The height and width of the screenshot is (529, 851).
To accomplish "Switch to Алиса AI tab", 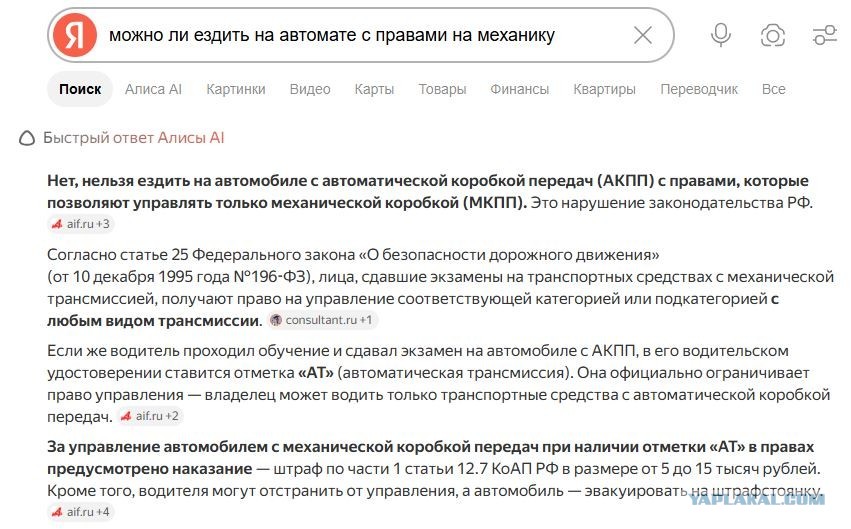I will coord(153,89).
